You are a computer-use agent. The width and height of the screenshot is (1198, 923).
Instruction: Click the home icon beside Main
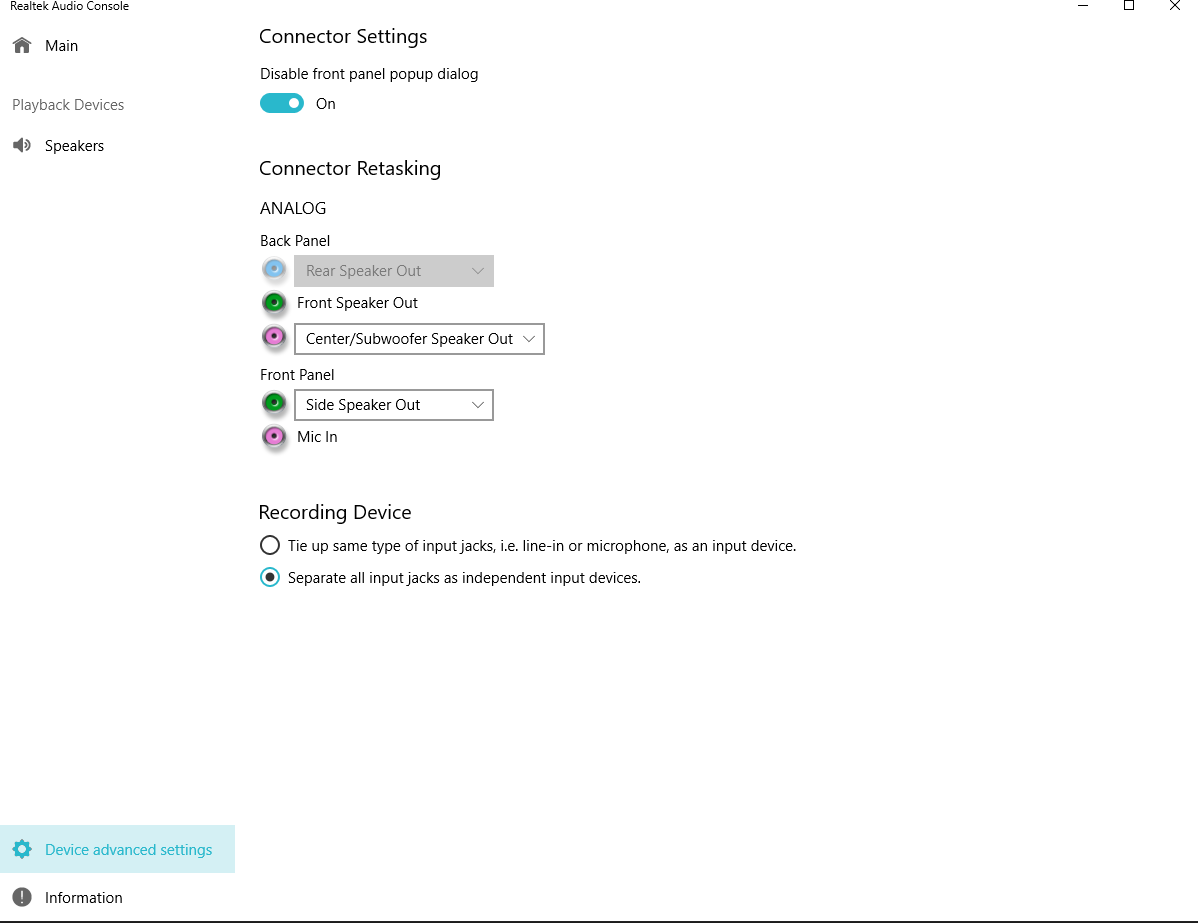tap(22, 46)
